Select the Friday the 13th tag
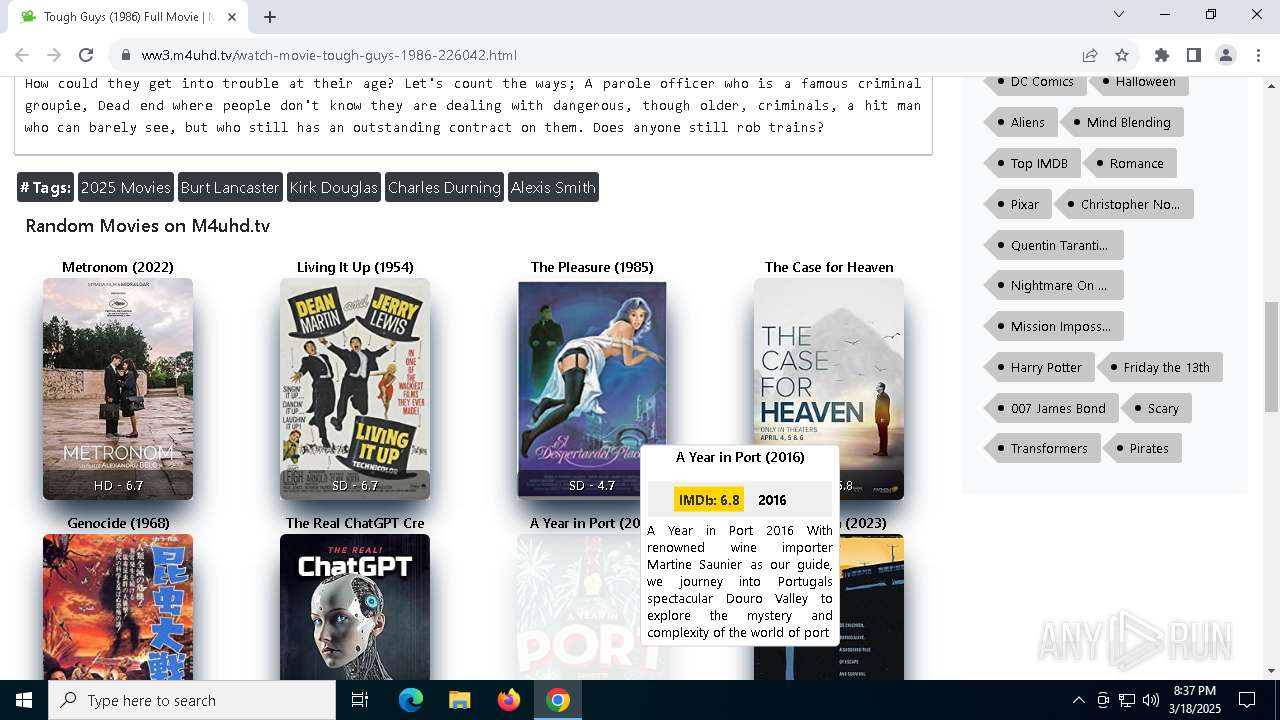This screenshot has width=1280, height=720. (x=1160, y=368)
